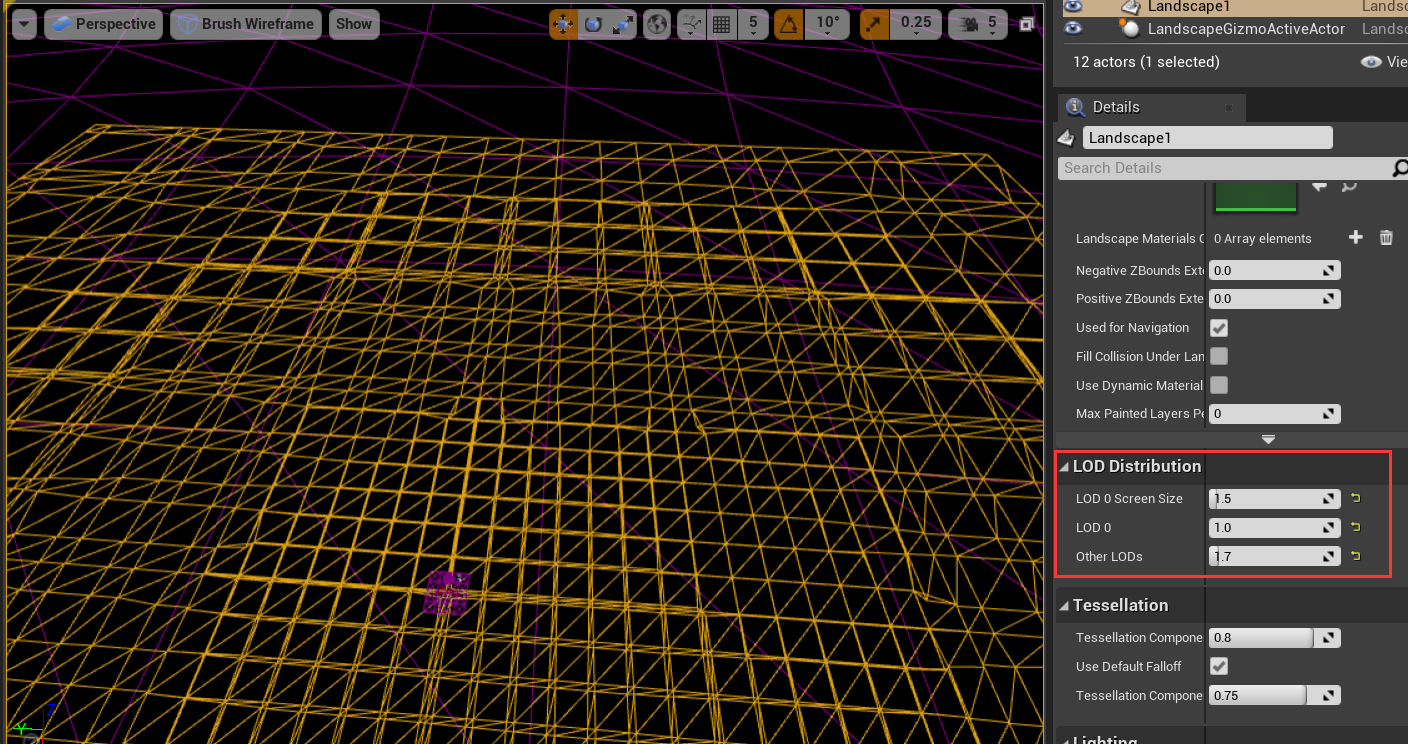
Task: Click the green landscape material thumbnail
Action: [1256, 197]
